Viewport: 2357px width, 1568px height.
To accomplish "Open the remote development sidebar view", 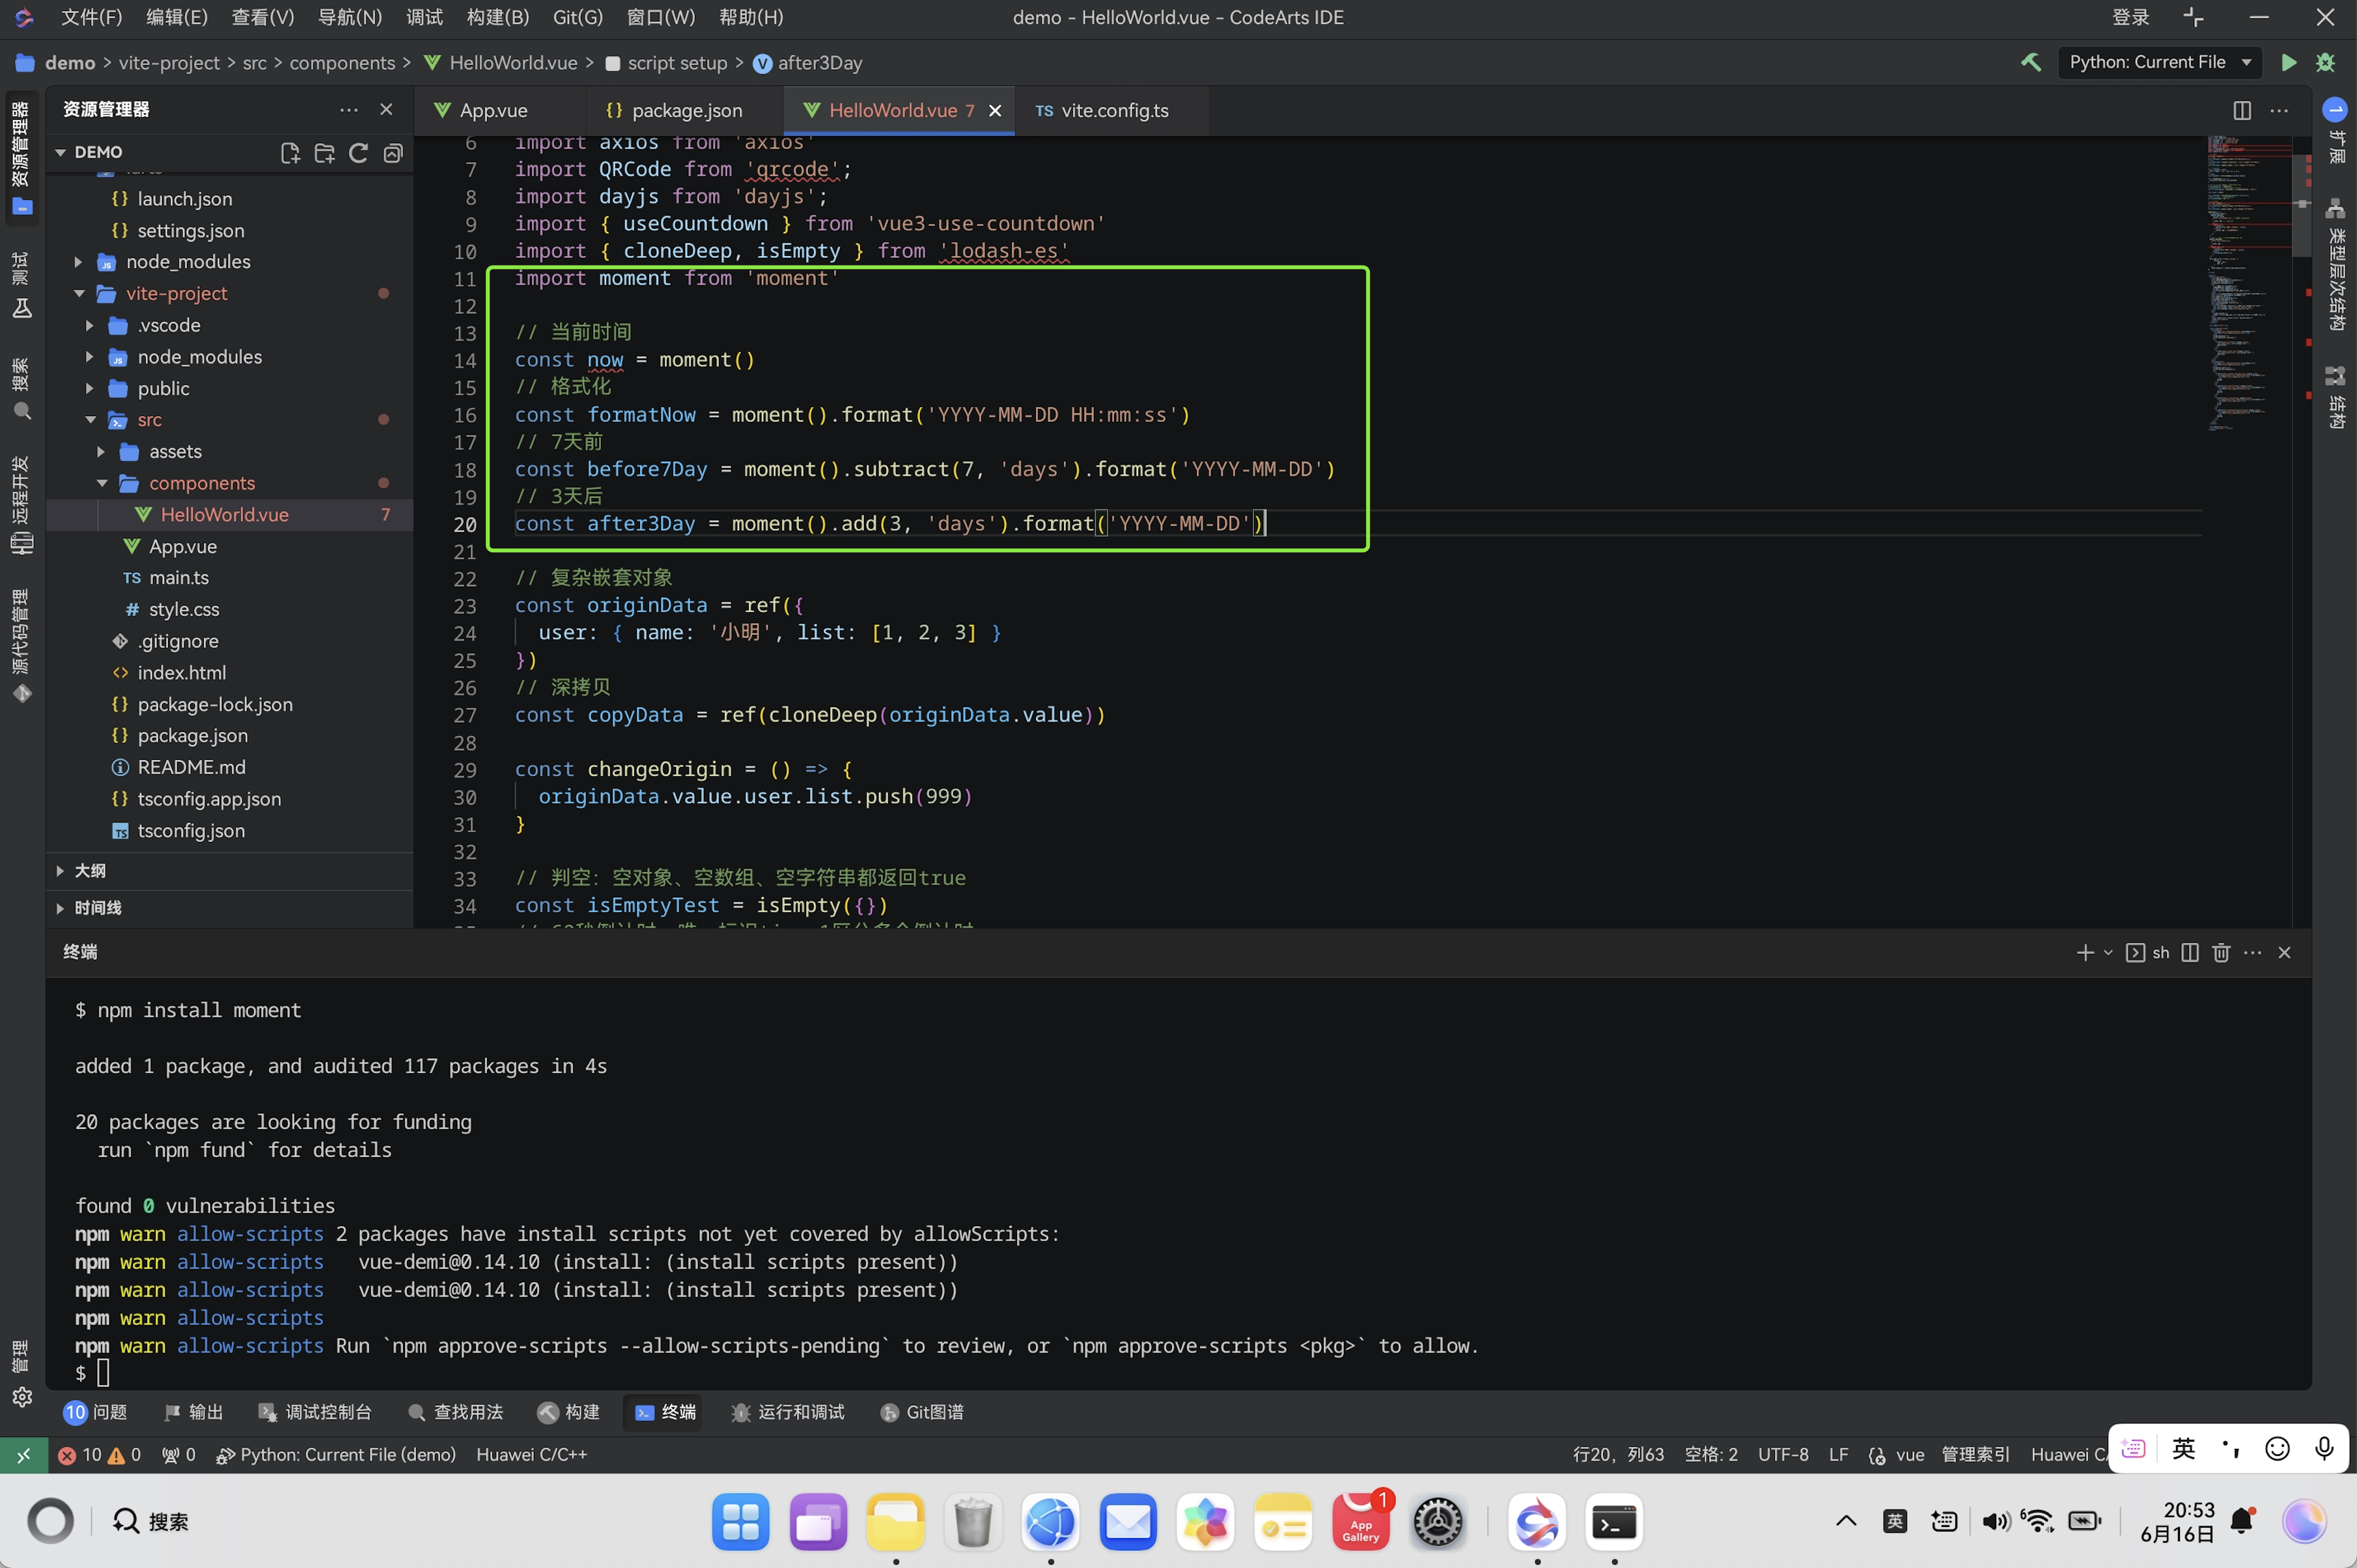I will (x=22, y=505).
